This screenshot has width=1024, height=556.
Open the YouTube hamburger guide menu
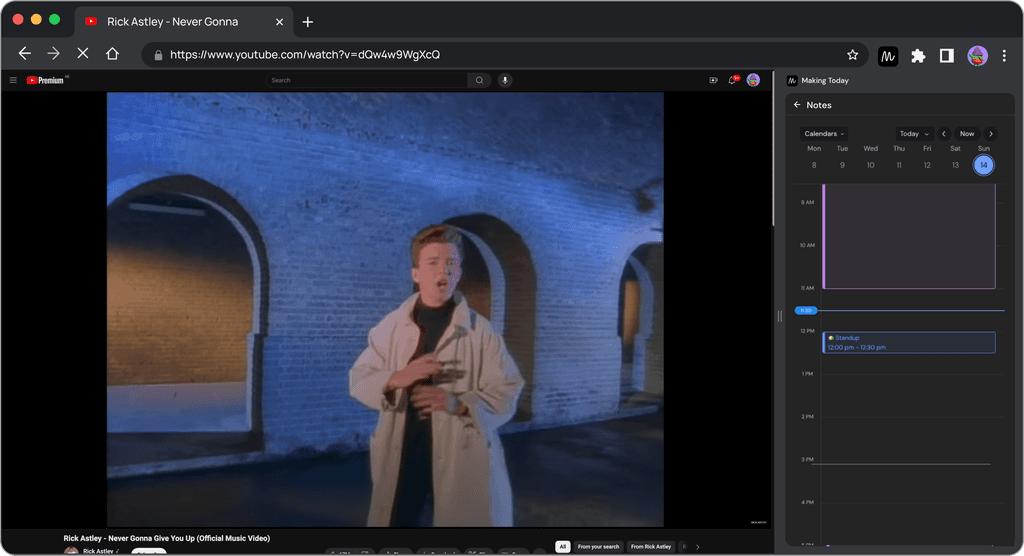tap(13, 80)
